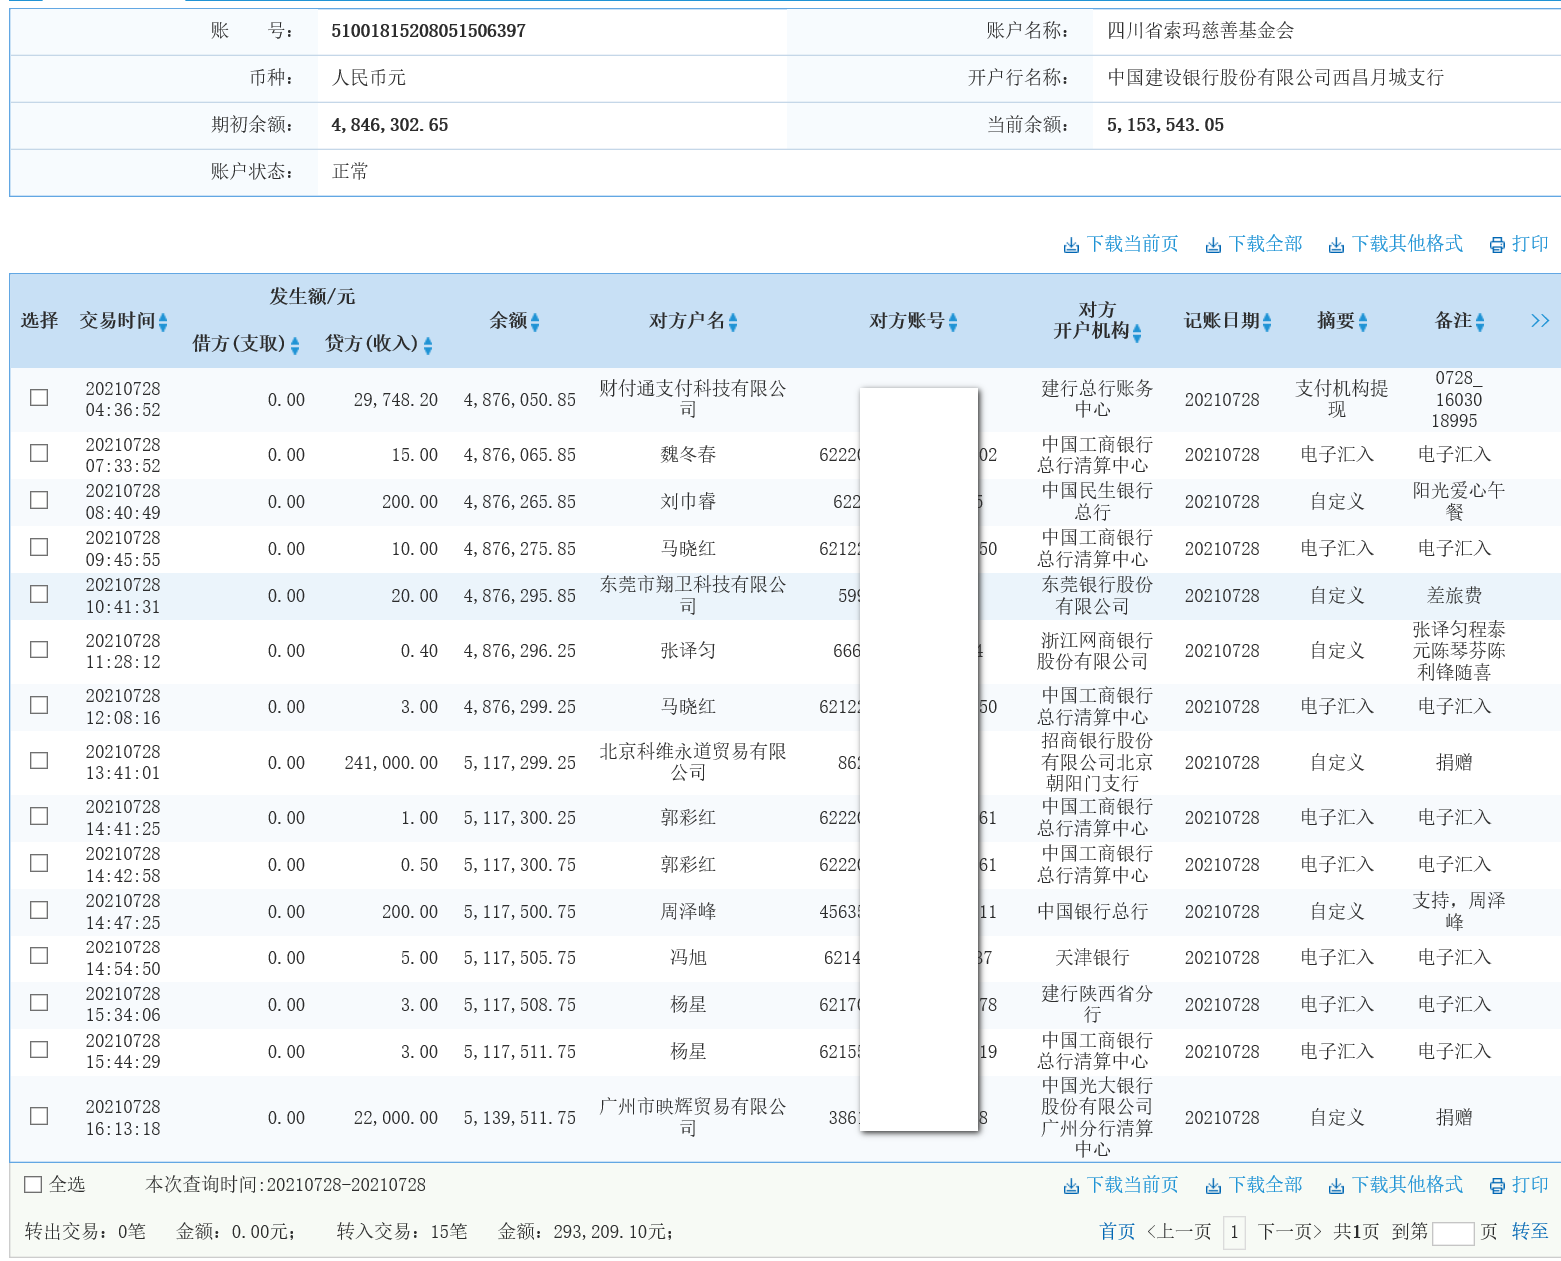The image size is (1561, 1261).
Task: Check the 241,000.00 donation row checkbox
Action: point(38,760)
